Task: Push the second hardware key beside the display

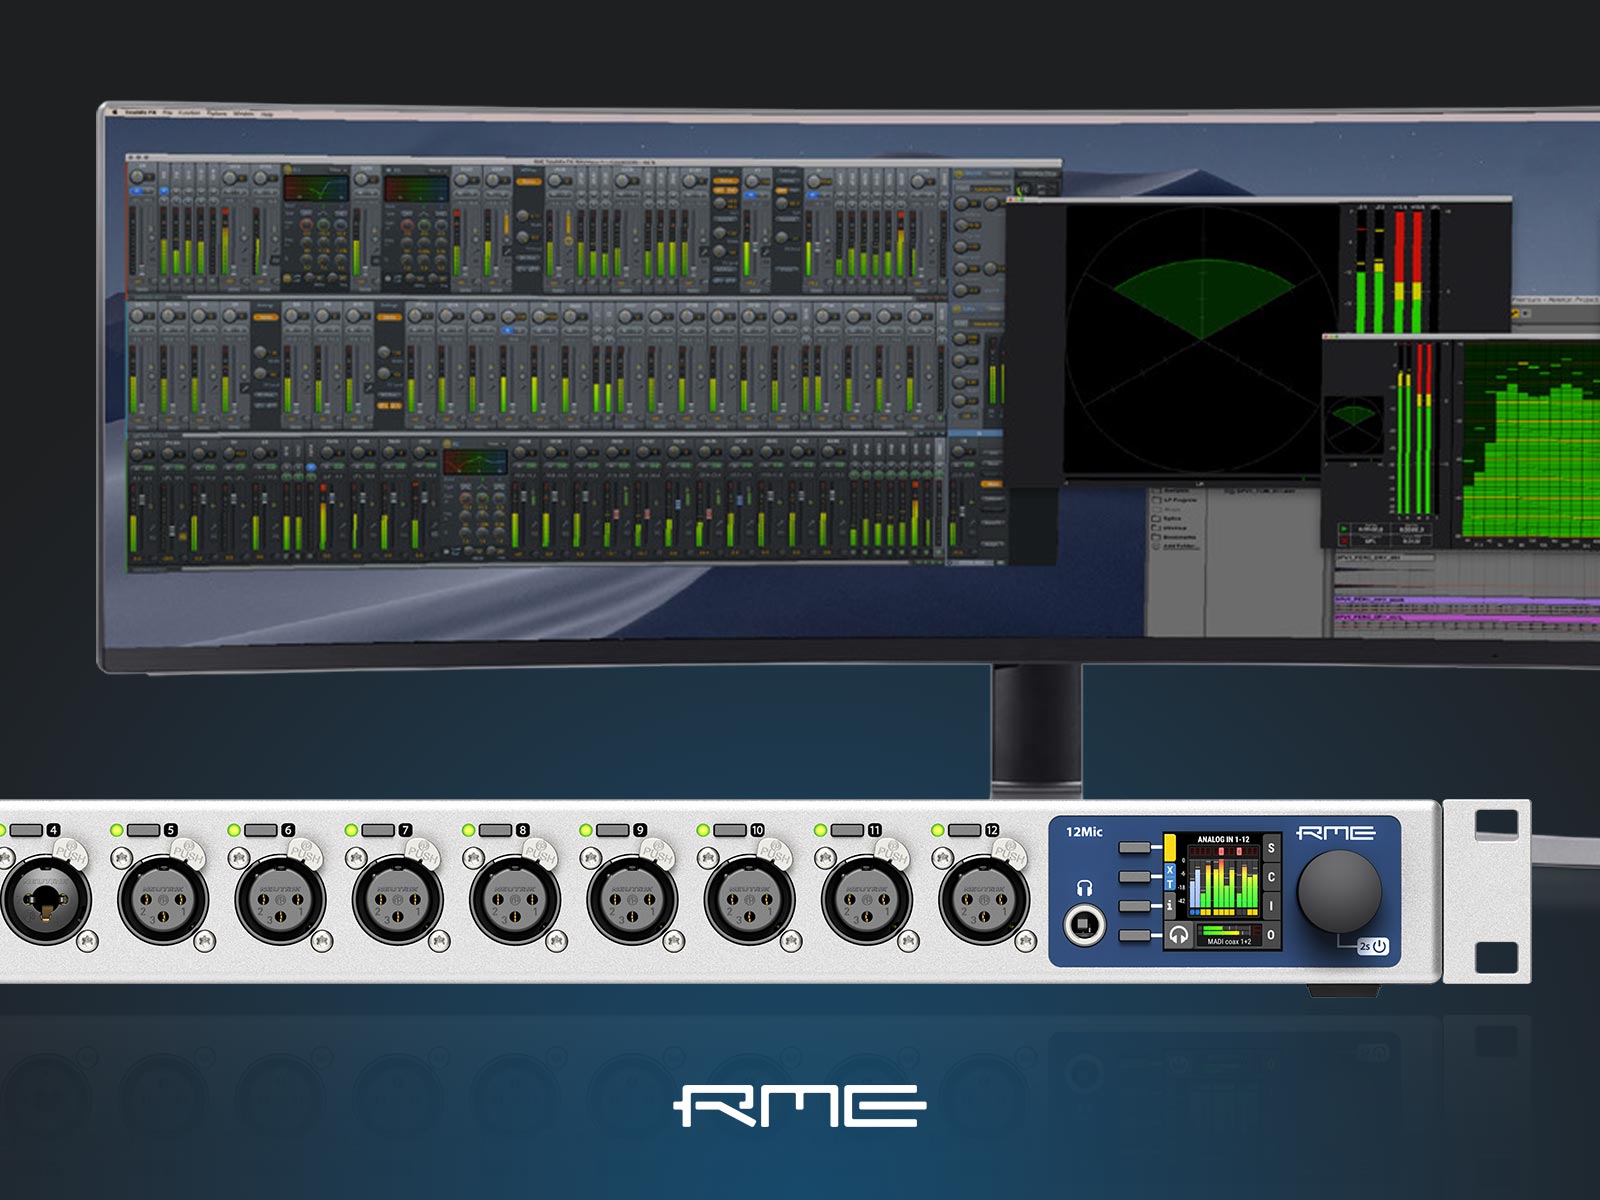Action: (x=1134, y=877)
